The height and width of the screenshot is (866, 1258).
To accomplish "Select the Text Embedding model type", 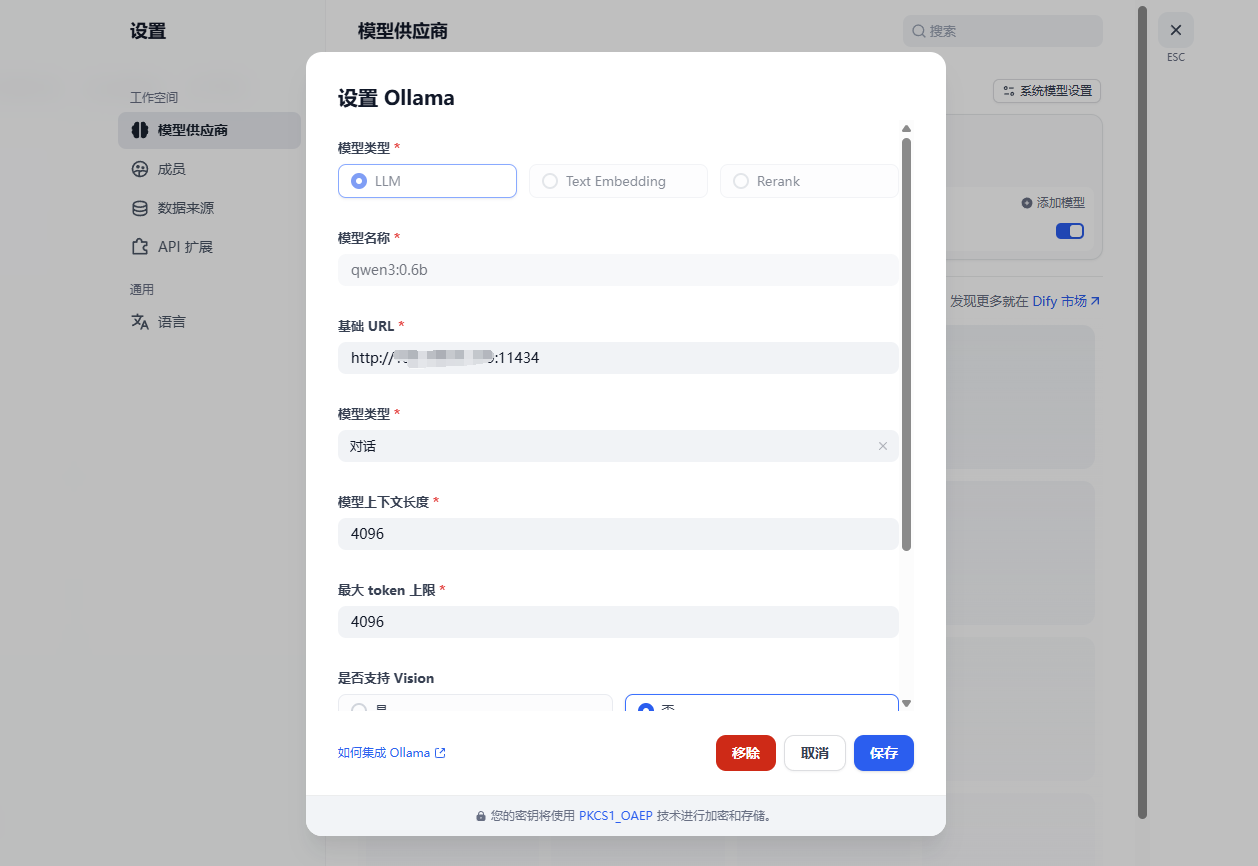I will 618,181.
